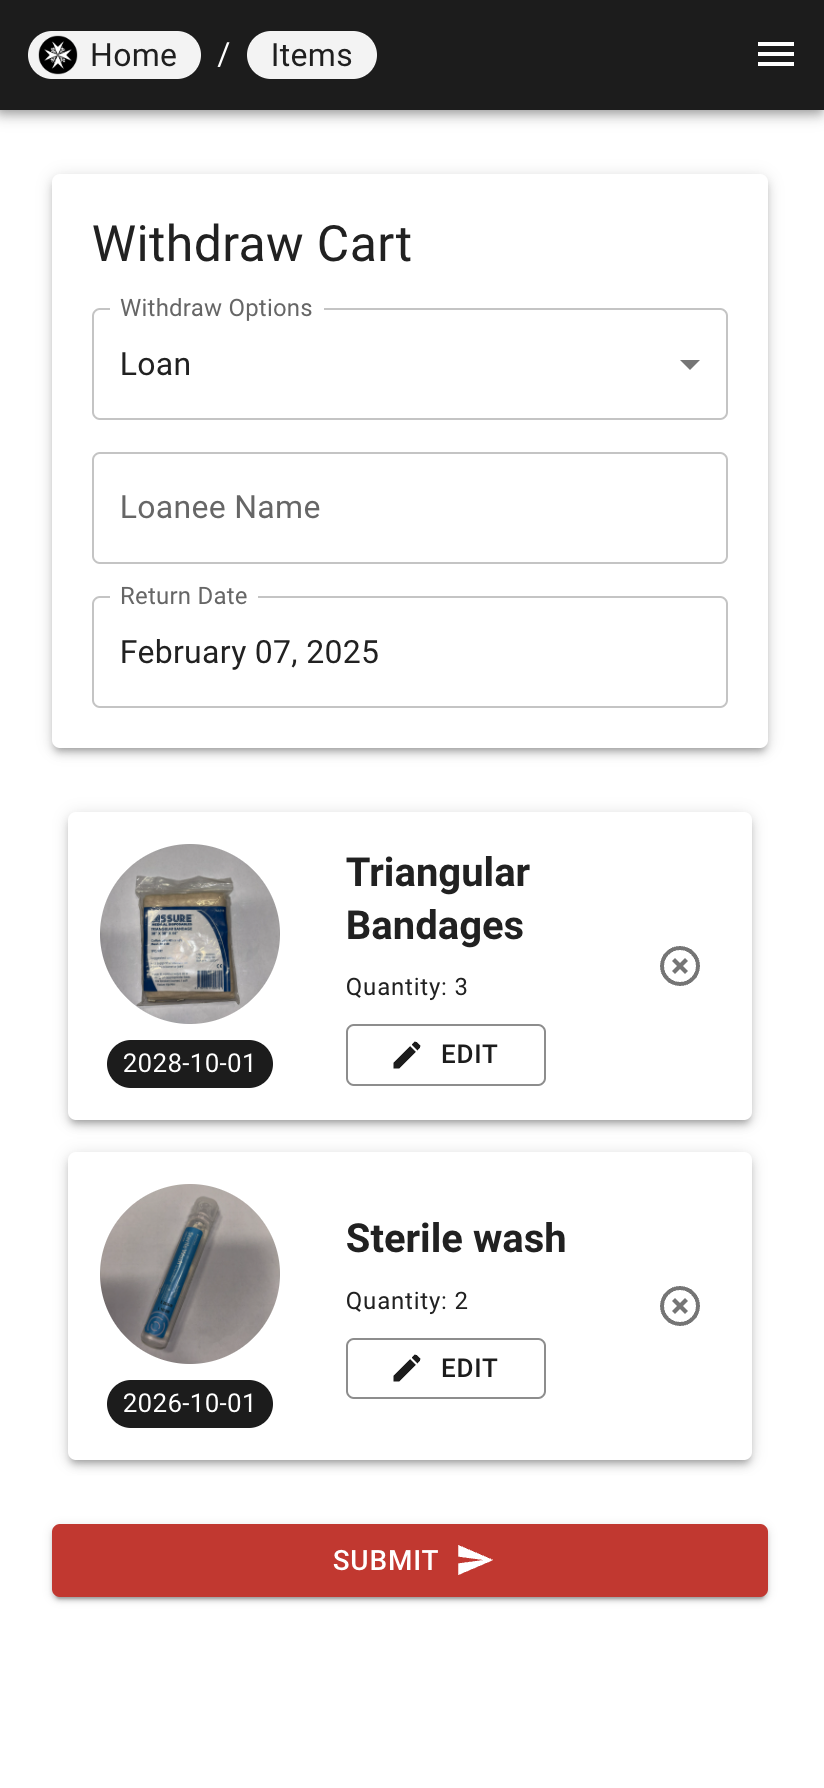824x1788 pixels.
Task: Remove Sterile wash with the X icon
Action: [680, 1306]
